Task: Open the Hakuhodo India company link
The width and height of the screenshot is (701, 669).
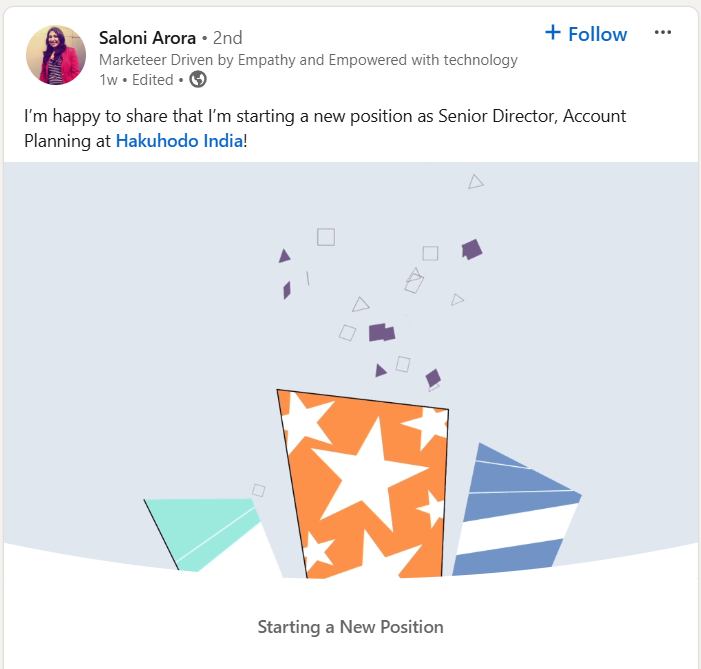Action: (179, 141)
